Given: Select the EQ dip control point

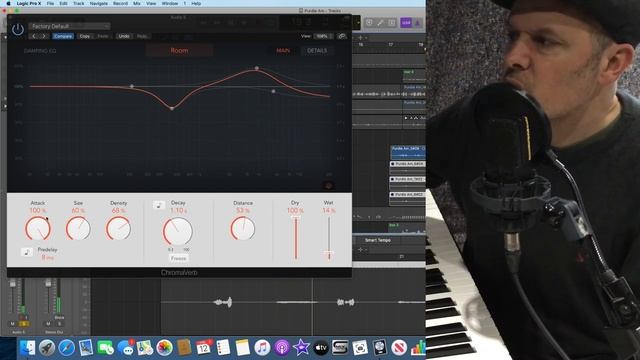Looking at the screenshot, I should 172,109.
